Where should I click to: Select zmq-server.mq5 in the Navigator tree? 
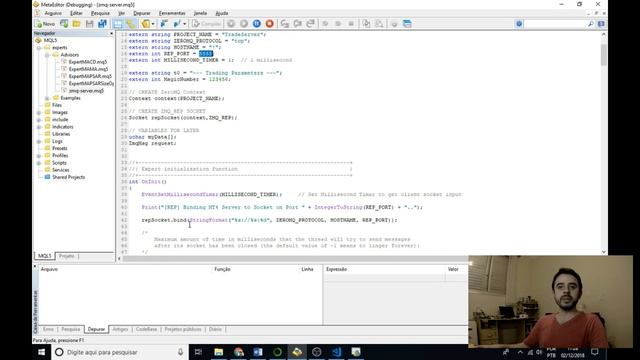[86, 91]
